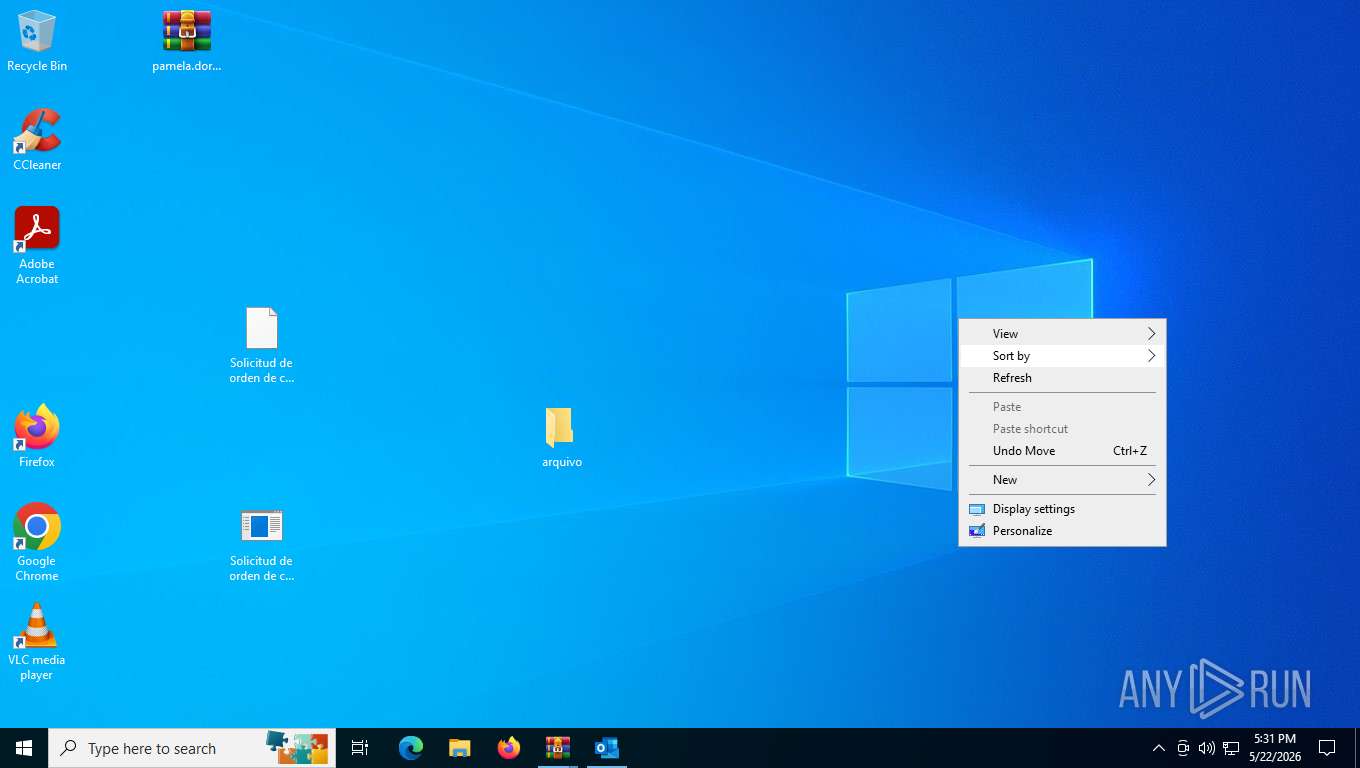Choose Refresh in the context menu

pyautogui.click(x=1062, y=378)
